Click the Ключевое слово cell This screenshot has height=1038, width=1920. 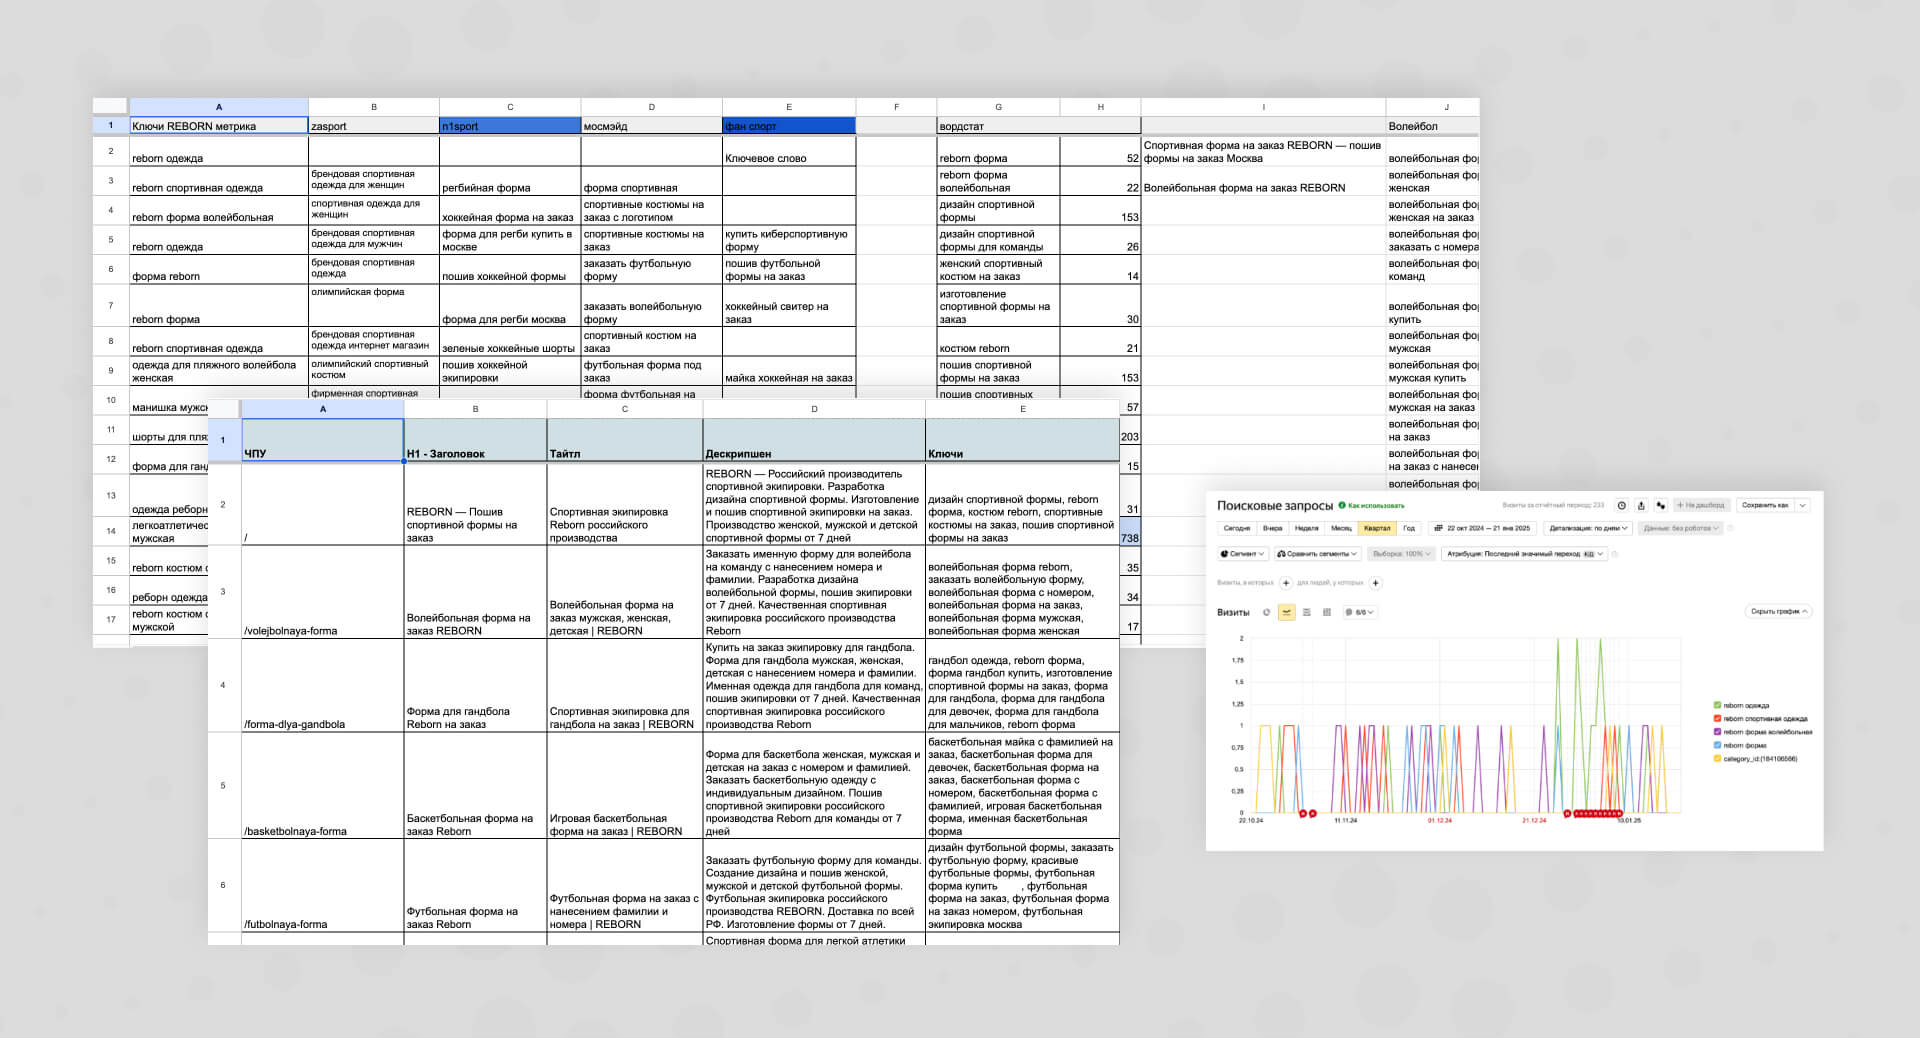[x=789, y=151]
